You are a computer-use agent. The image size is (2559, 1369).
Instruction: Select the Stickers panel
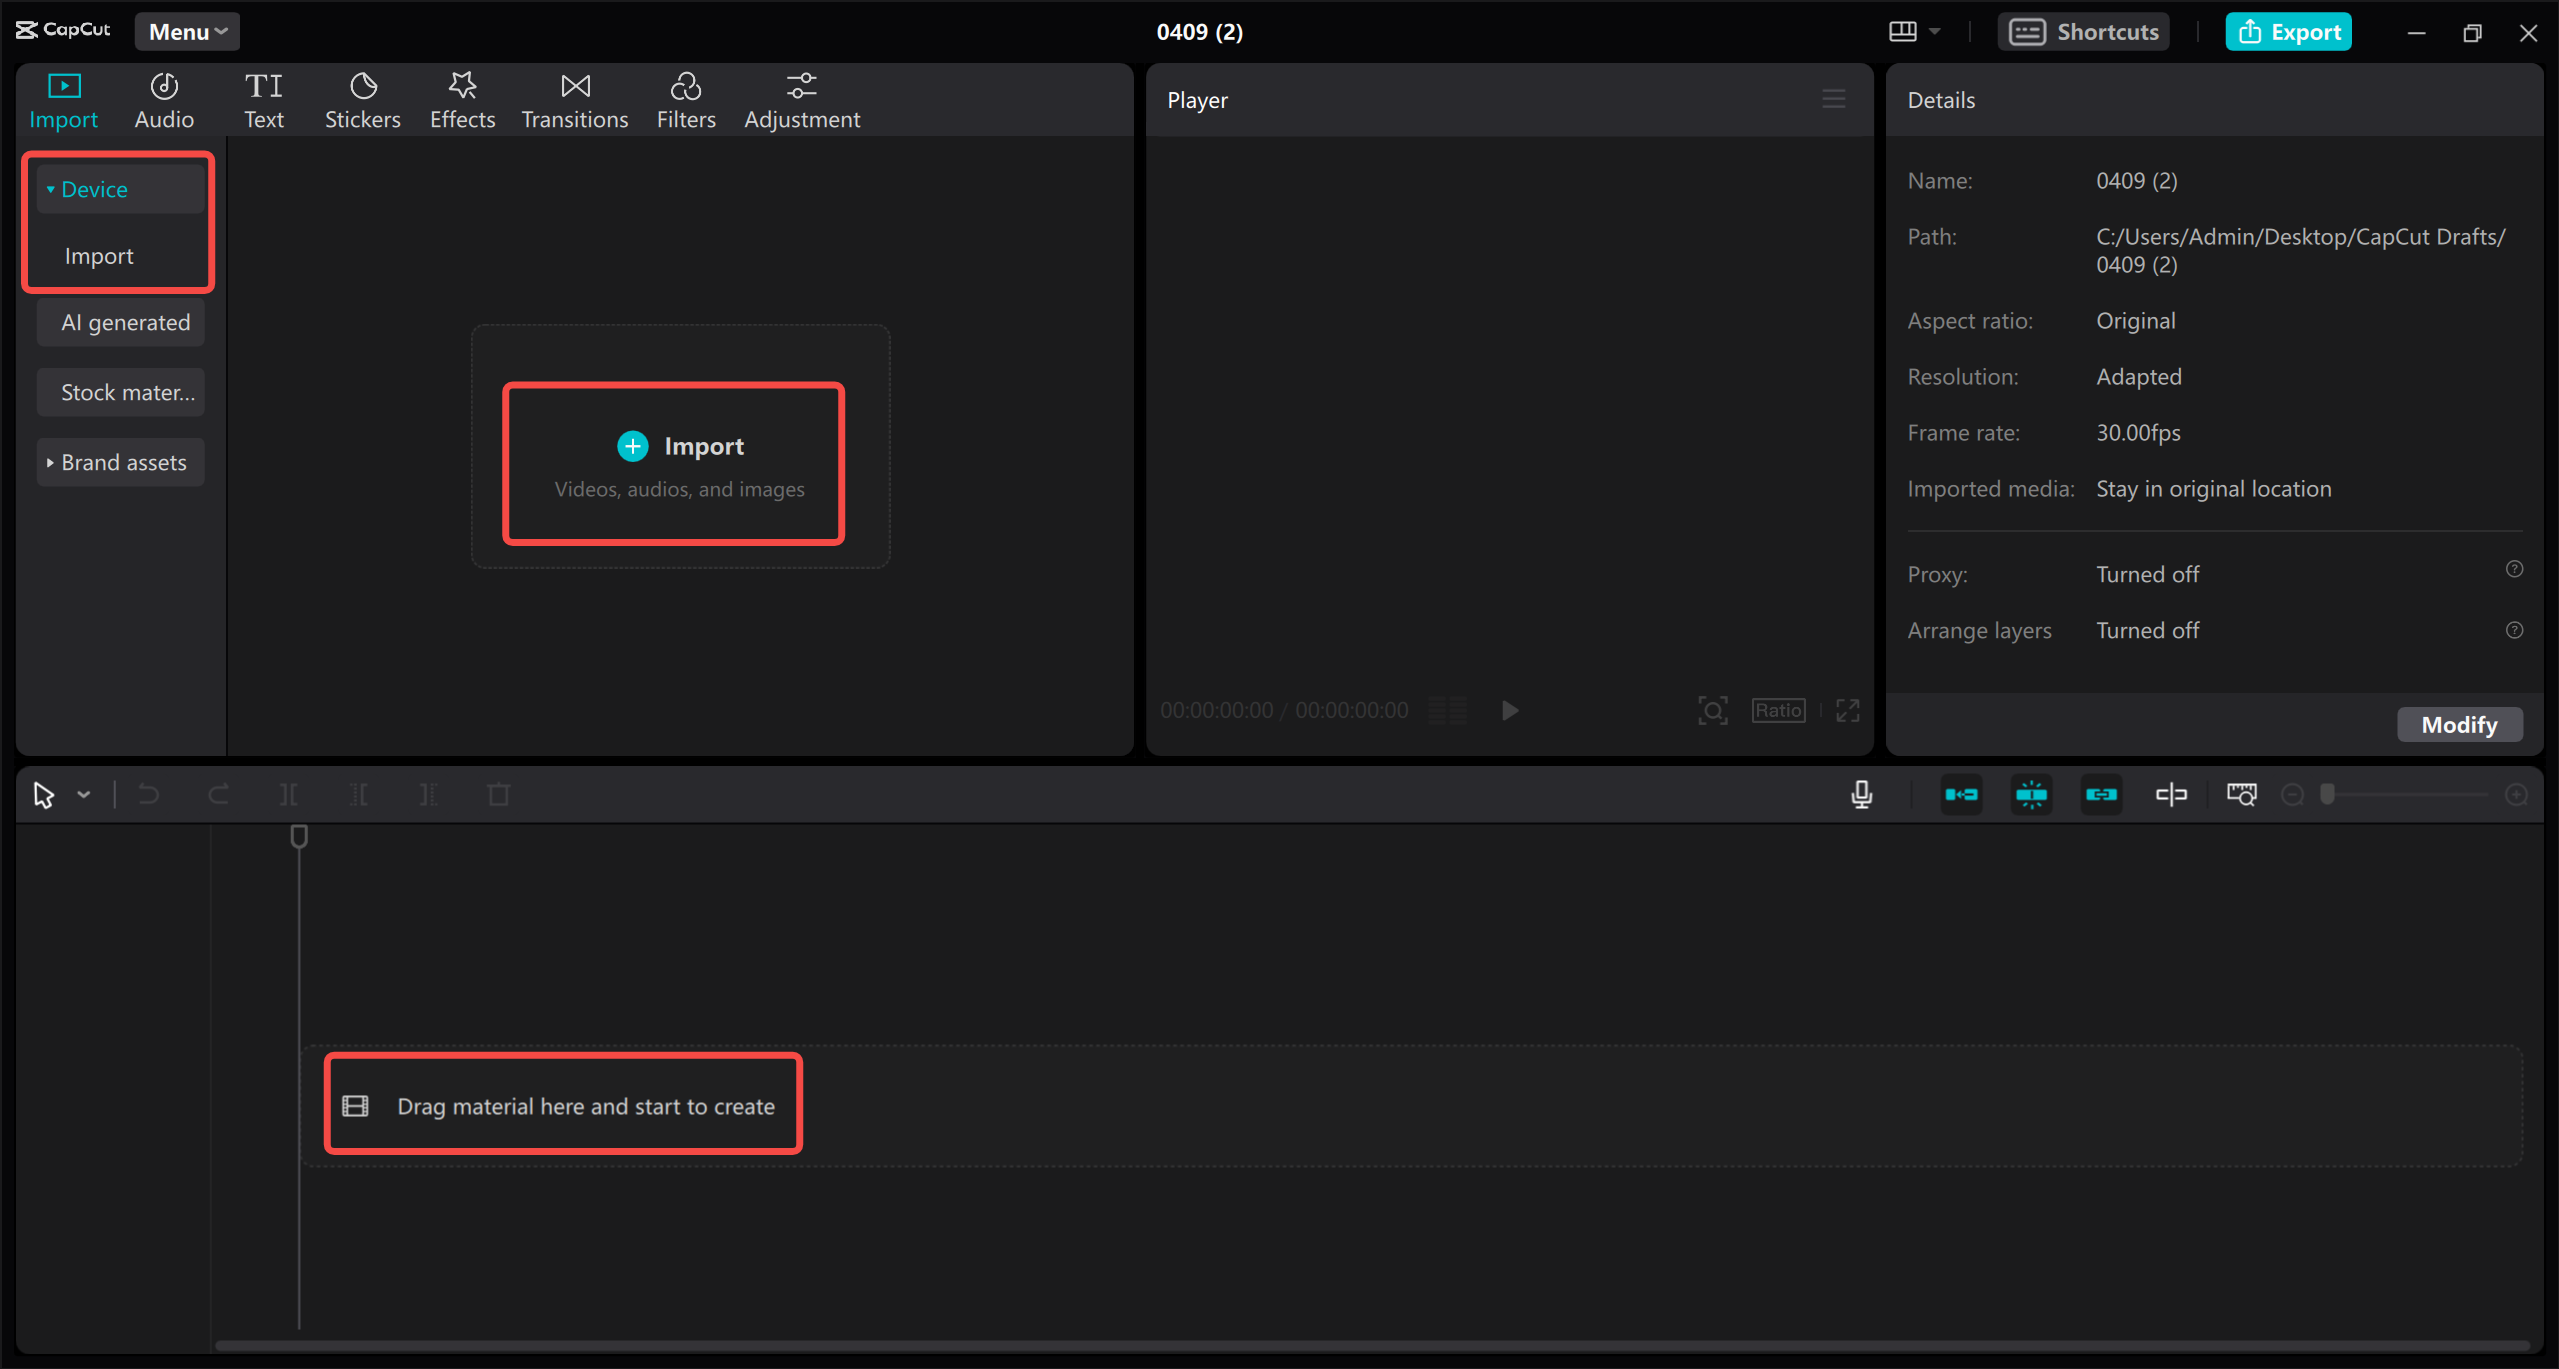coord(362,99)
